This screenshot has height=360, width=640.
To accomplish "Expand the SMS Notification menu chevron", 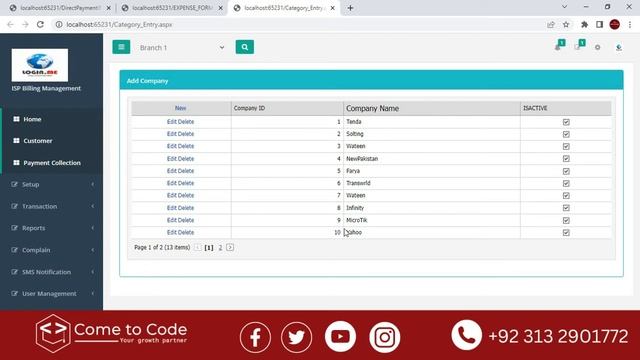I will (93, 272).
